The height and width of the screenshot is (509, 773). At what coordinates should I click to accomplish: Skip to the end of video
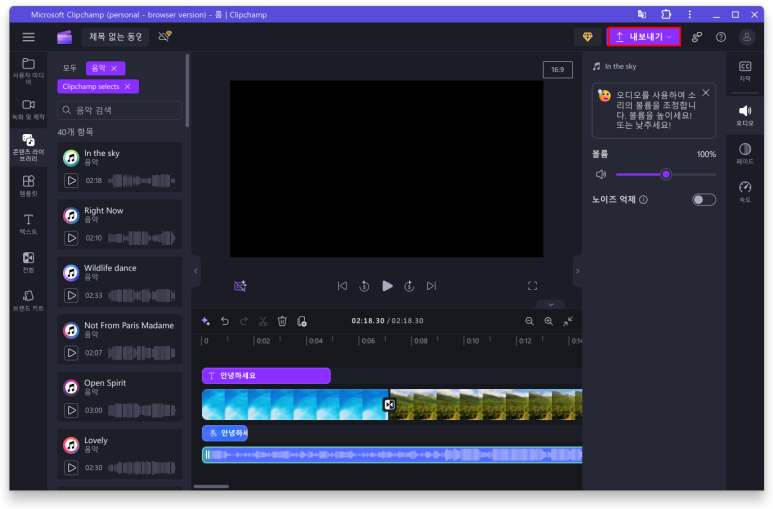(x=431, y=286)
